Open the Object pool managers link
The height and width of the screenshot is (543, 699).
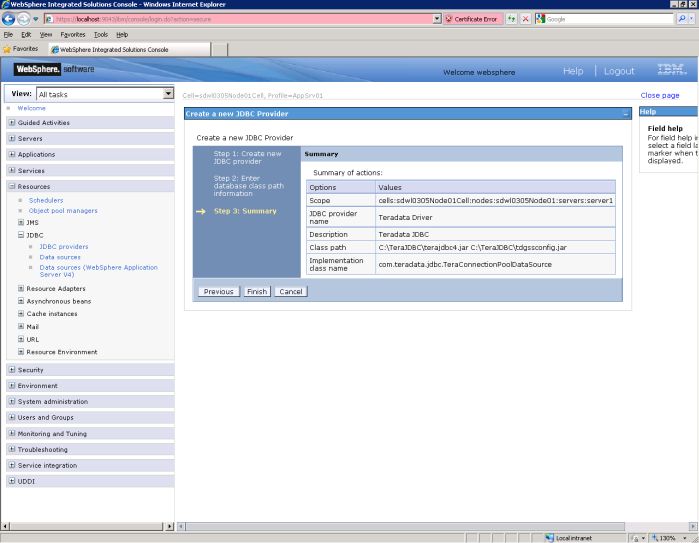63,210
